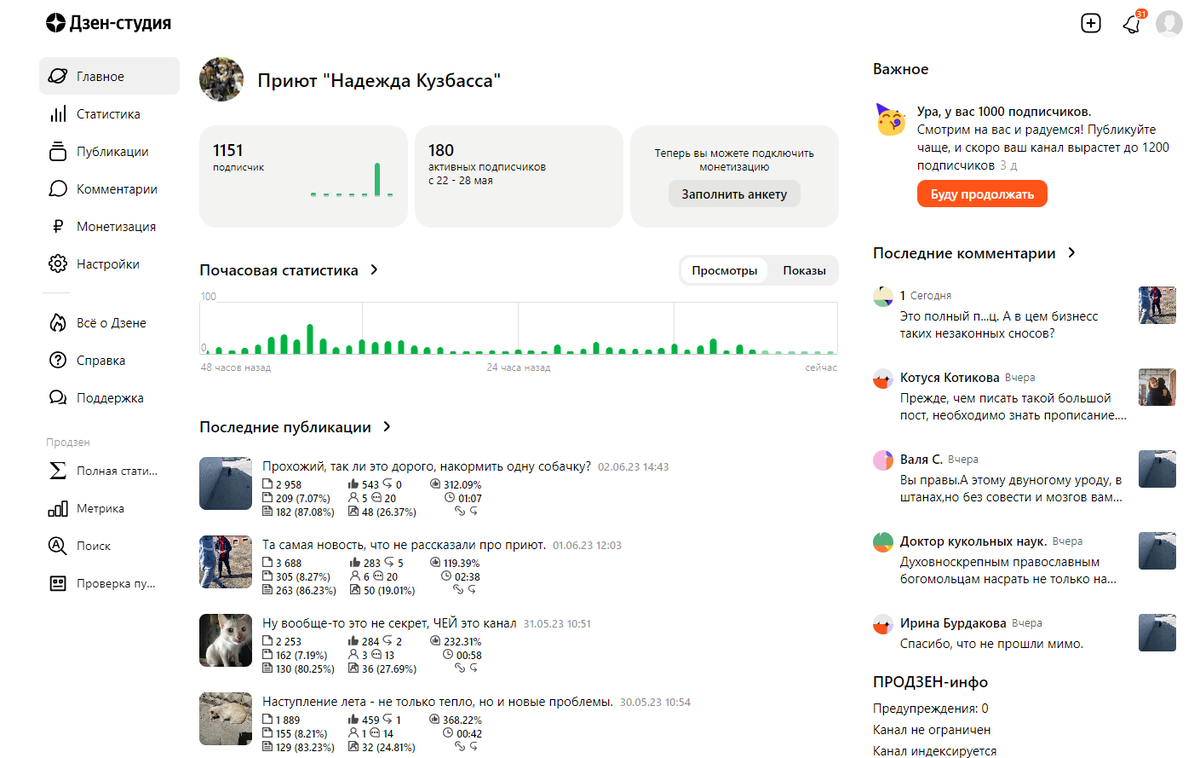This screenshot has width=1200, height=758.
Task: Open post Та самая новость про приют
Action: click(x=404, y=545)
